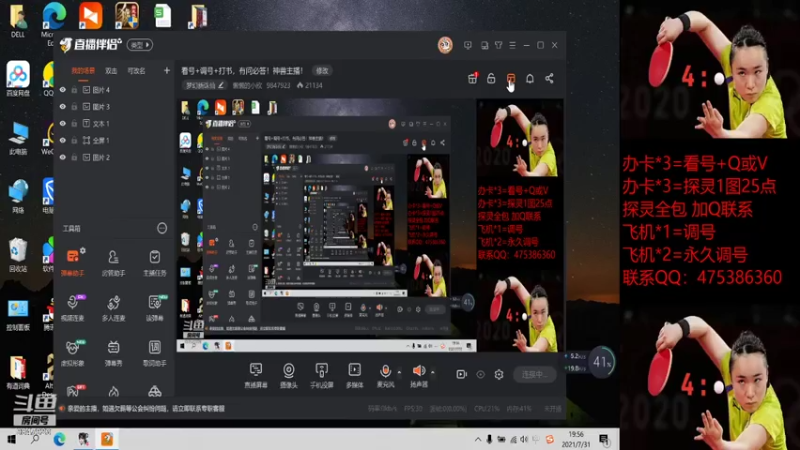Click the record video icon

461,374
